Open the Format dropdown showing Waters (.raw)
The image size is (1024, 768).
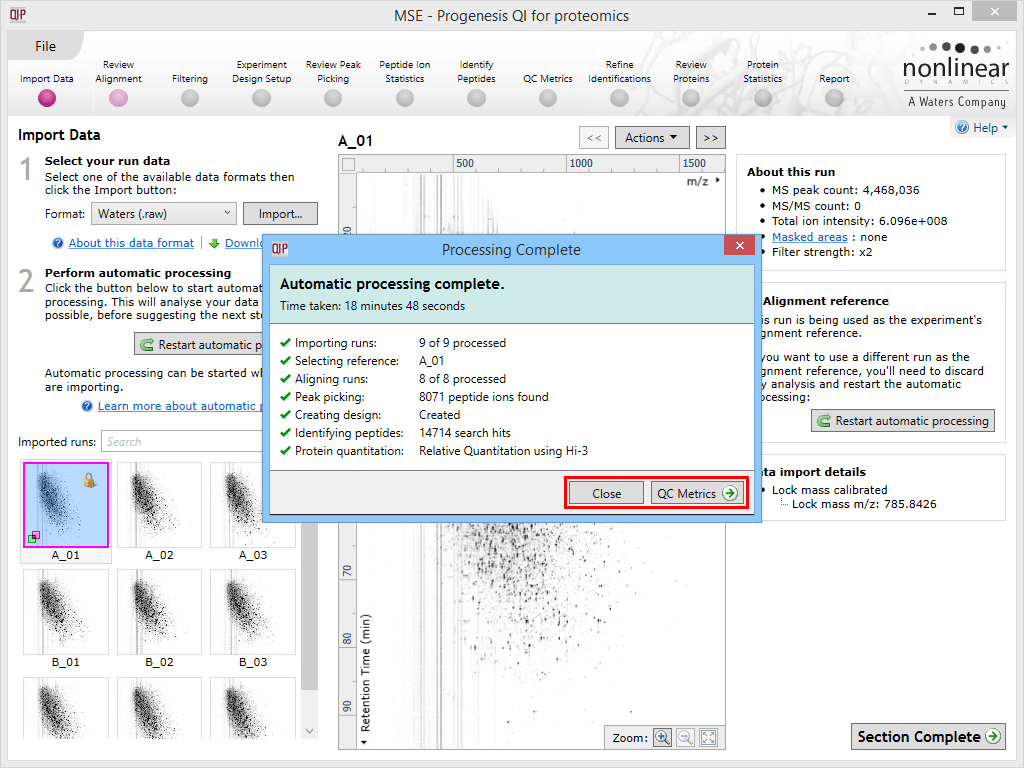click(163, 214)
